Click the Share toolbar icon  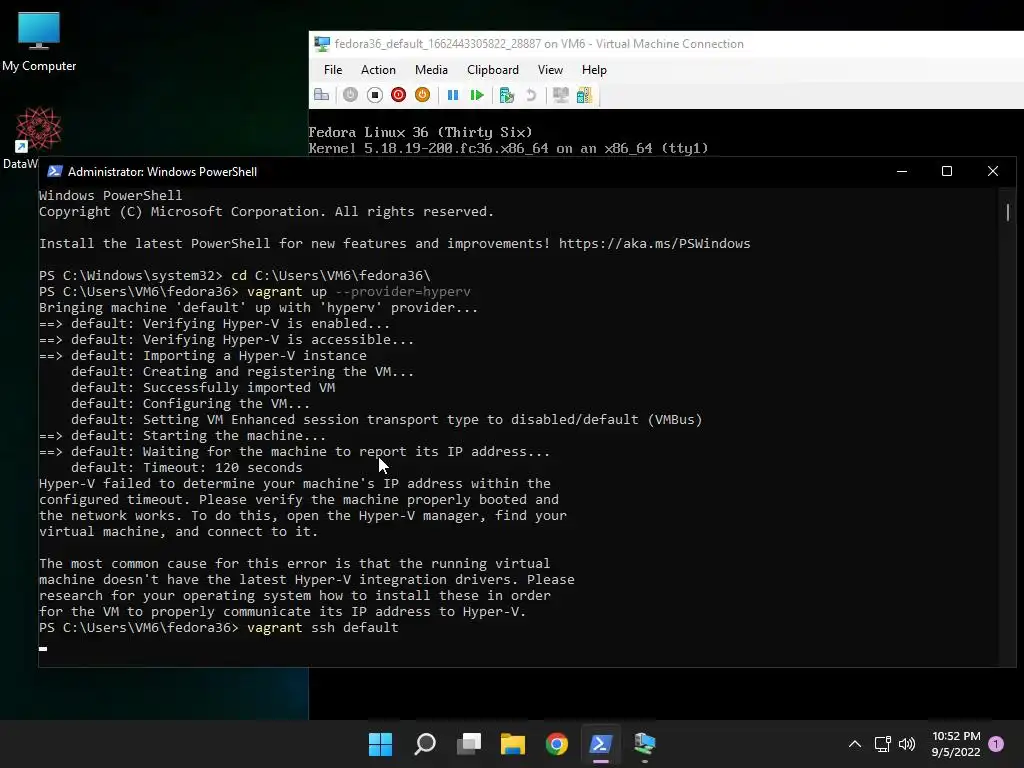point(584,95)
